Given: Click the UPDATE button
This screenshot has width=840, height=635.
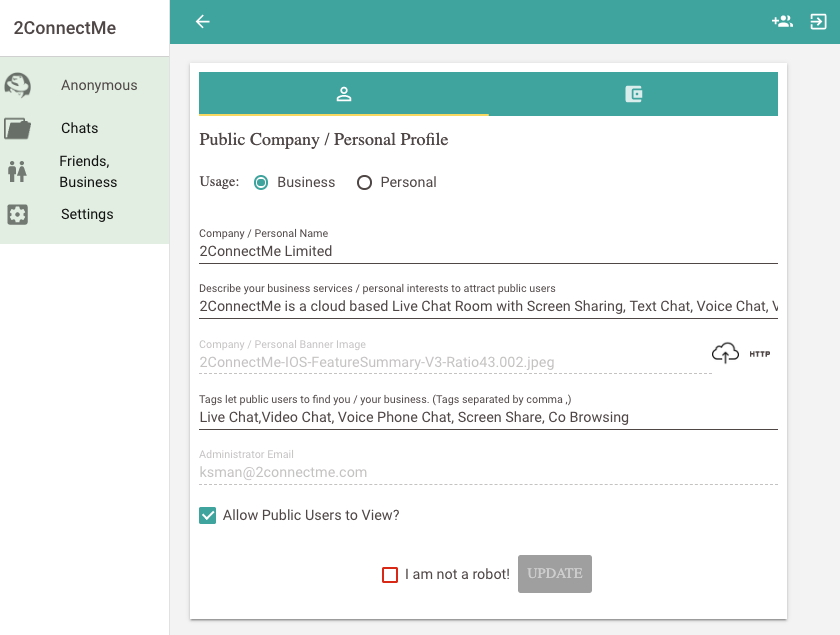Looking at the screenshot, I should point(555,574).
